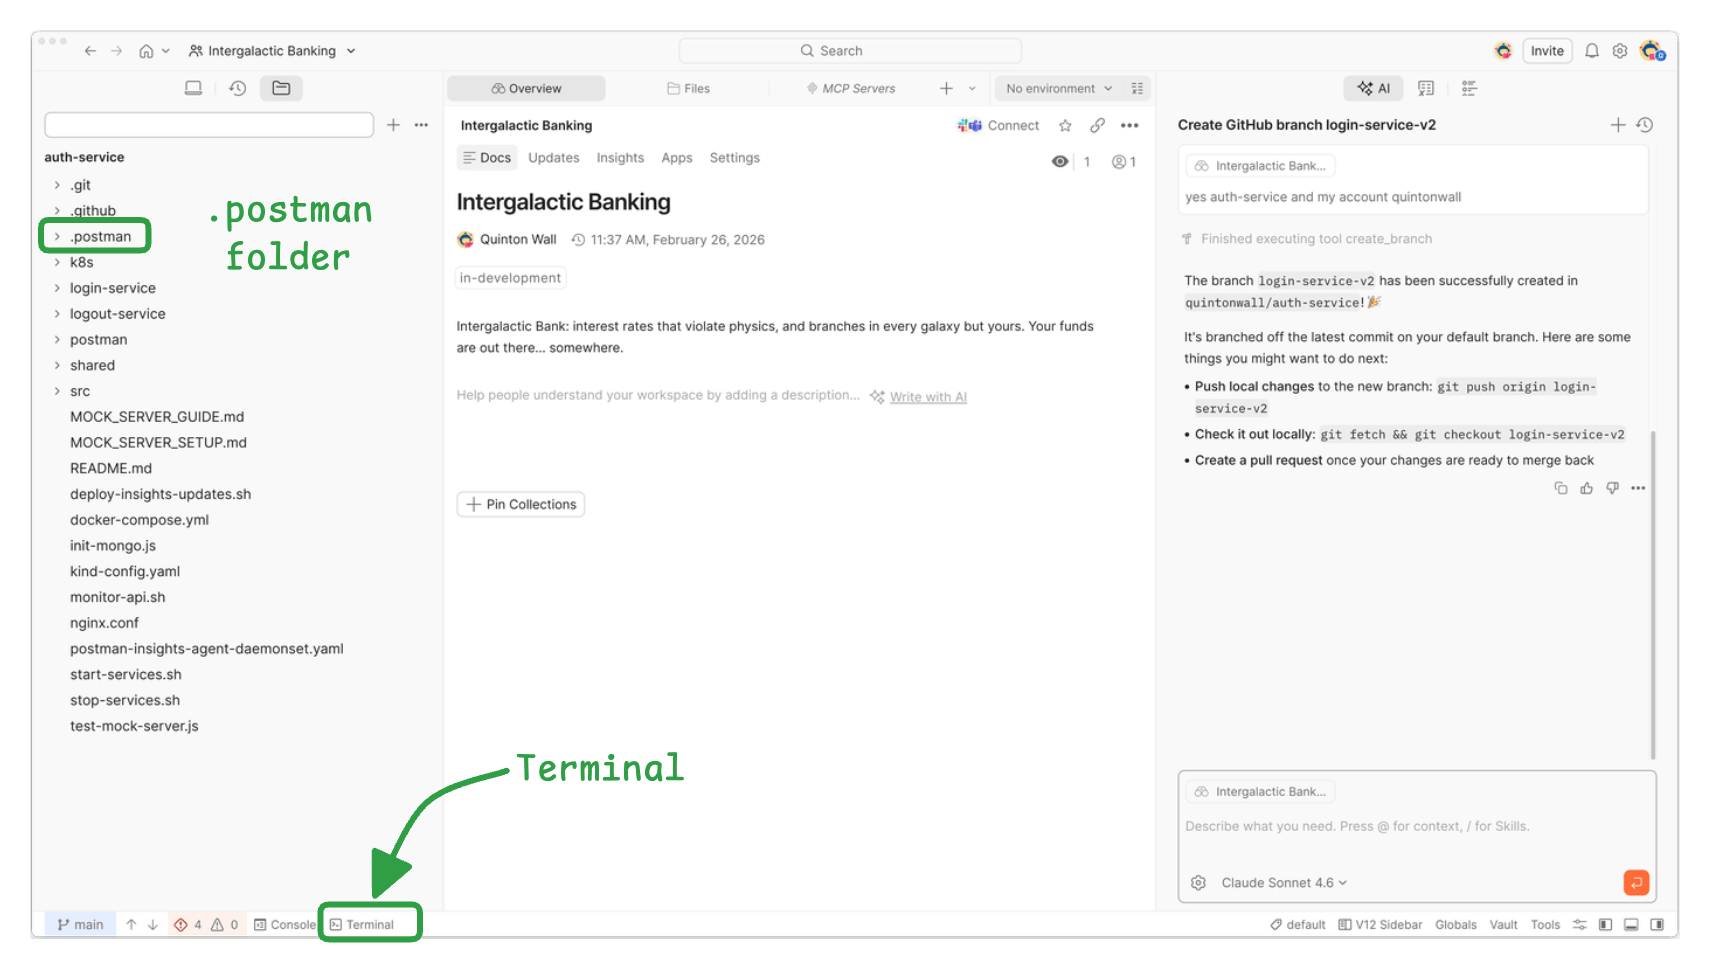Viewport: 1710px width, 969px height.
Task: Toggle the bottom panel layout icon
Action: point(1631,925)
